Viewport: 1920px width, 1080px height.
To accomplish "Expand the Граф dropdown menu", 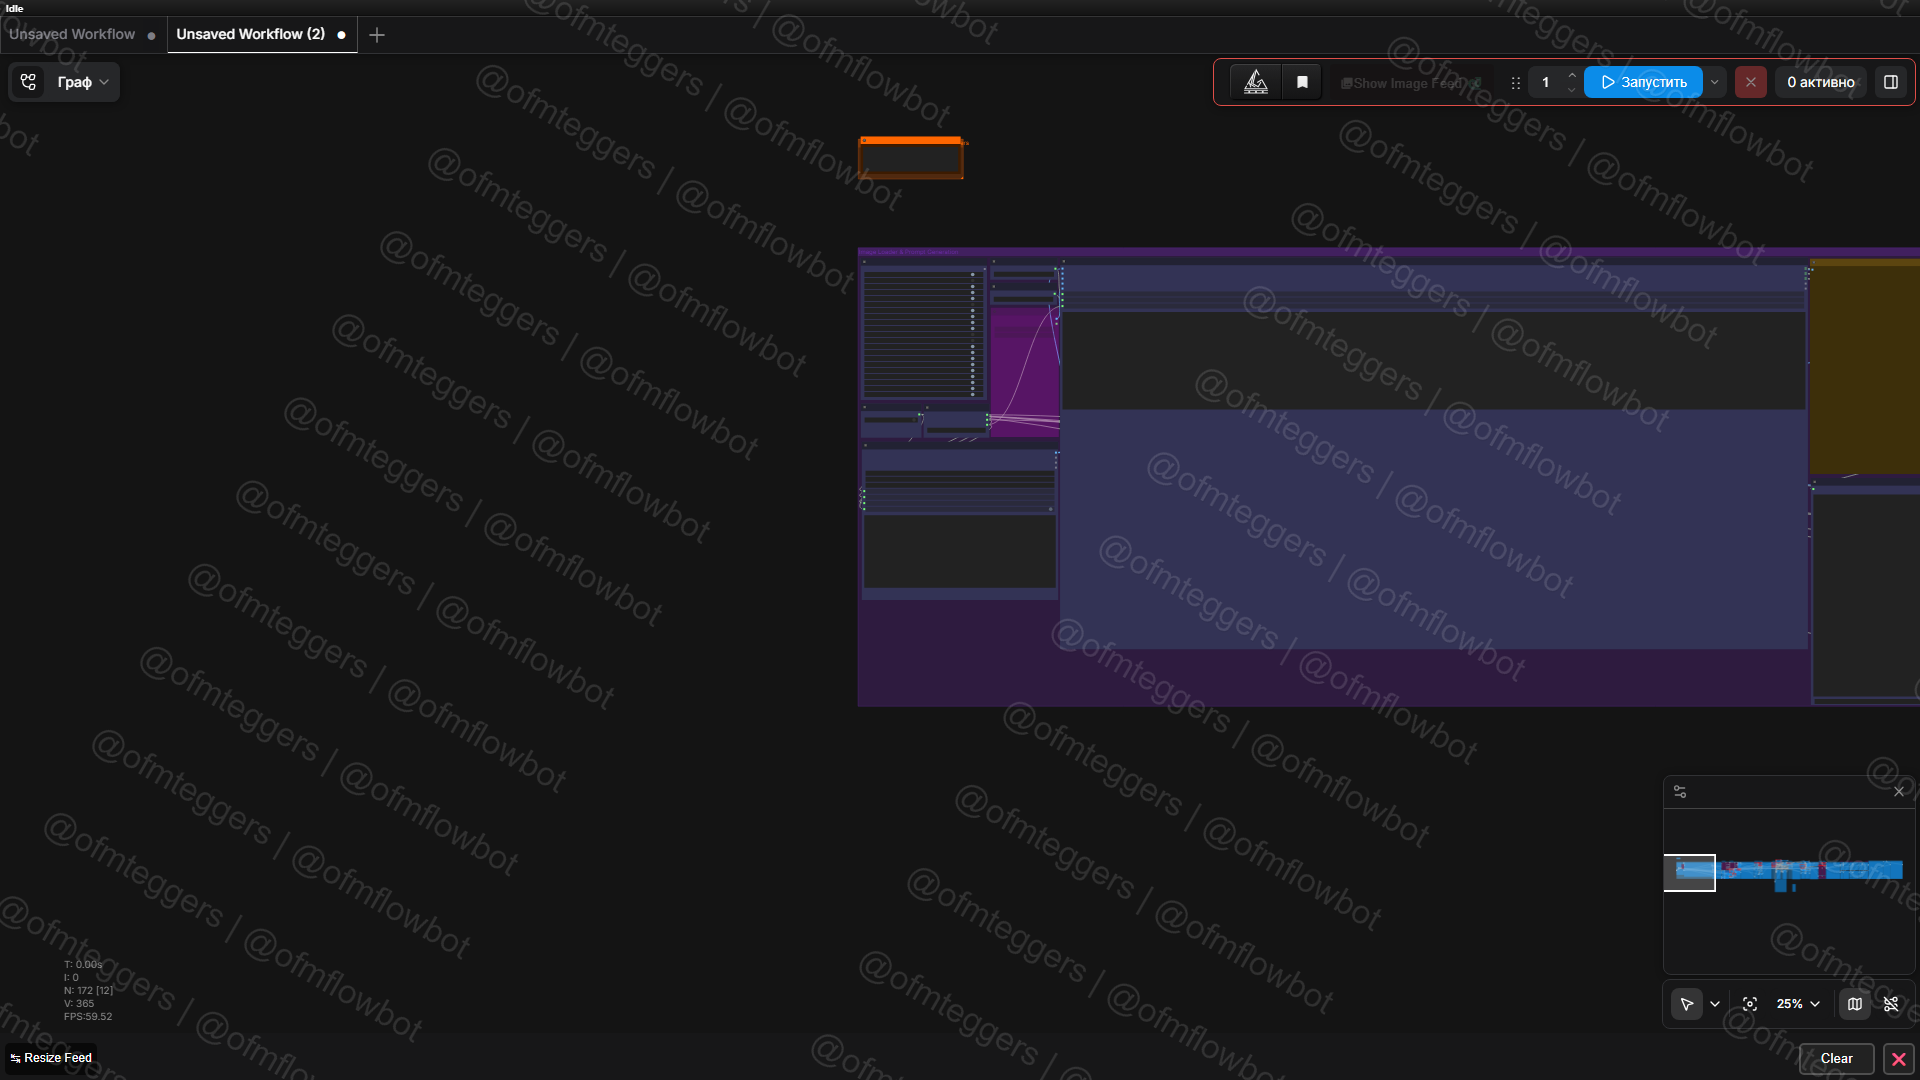I will (x=83, y=82).
